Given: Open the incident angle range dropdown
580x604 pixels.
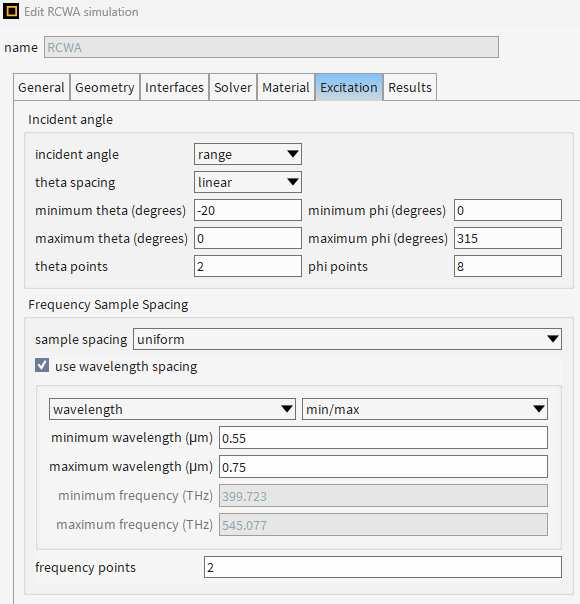Looking at the screenshot, I should (x=248, y=154).
